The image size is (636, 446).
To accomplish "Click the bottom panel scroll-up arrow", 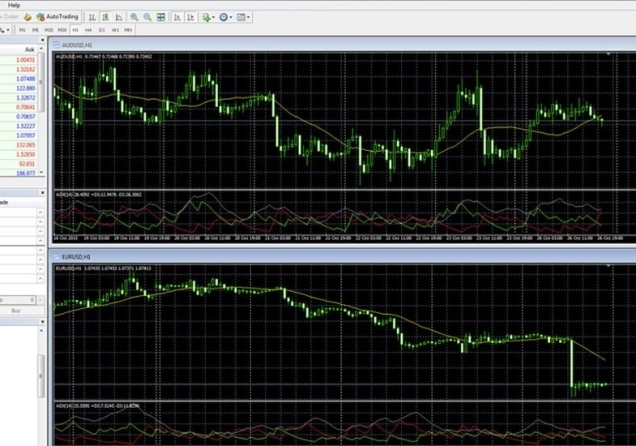I will pyautogui.click(x=41, y=331).
